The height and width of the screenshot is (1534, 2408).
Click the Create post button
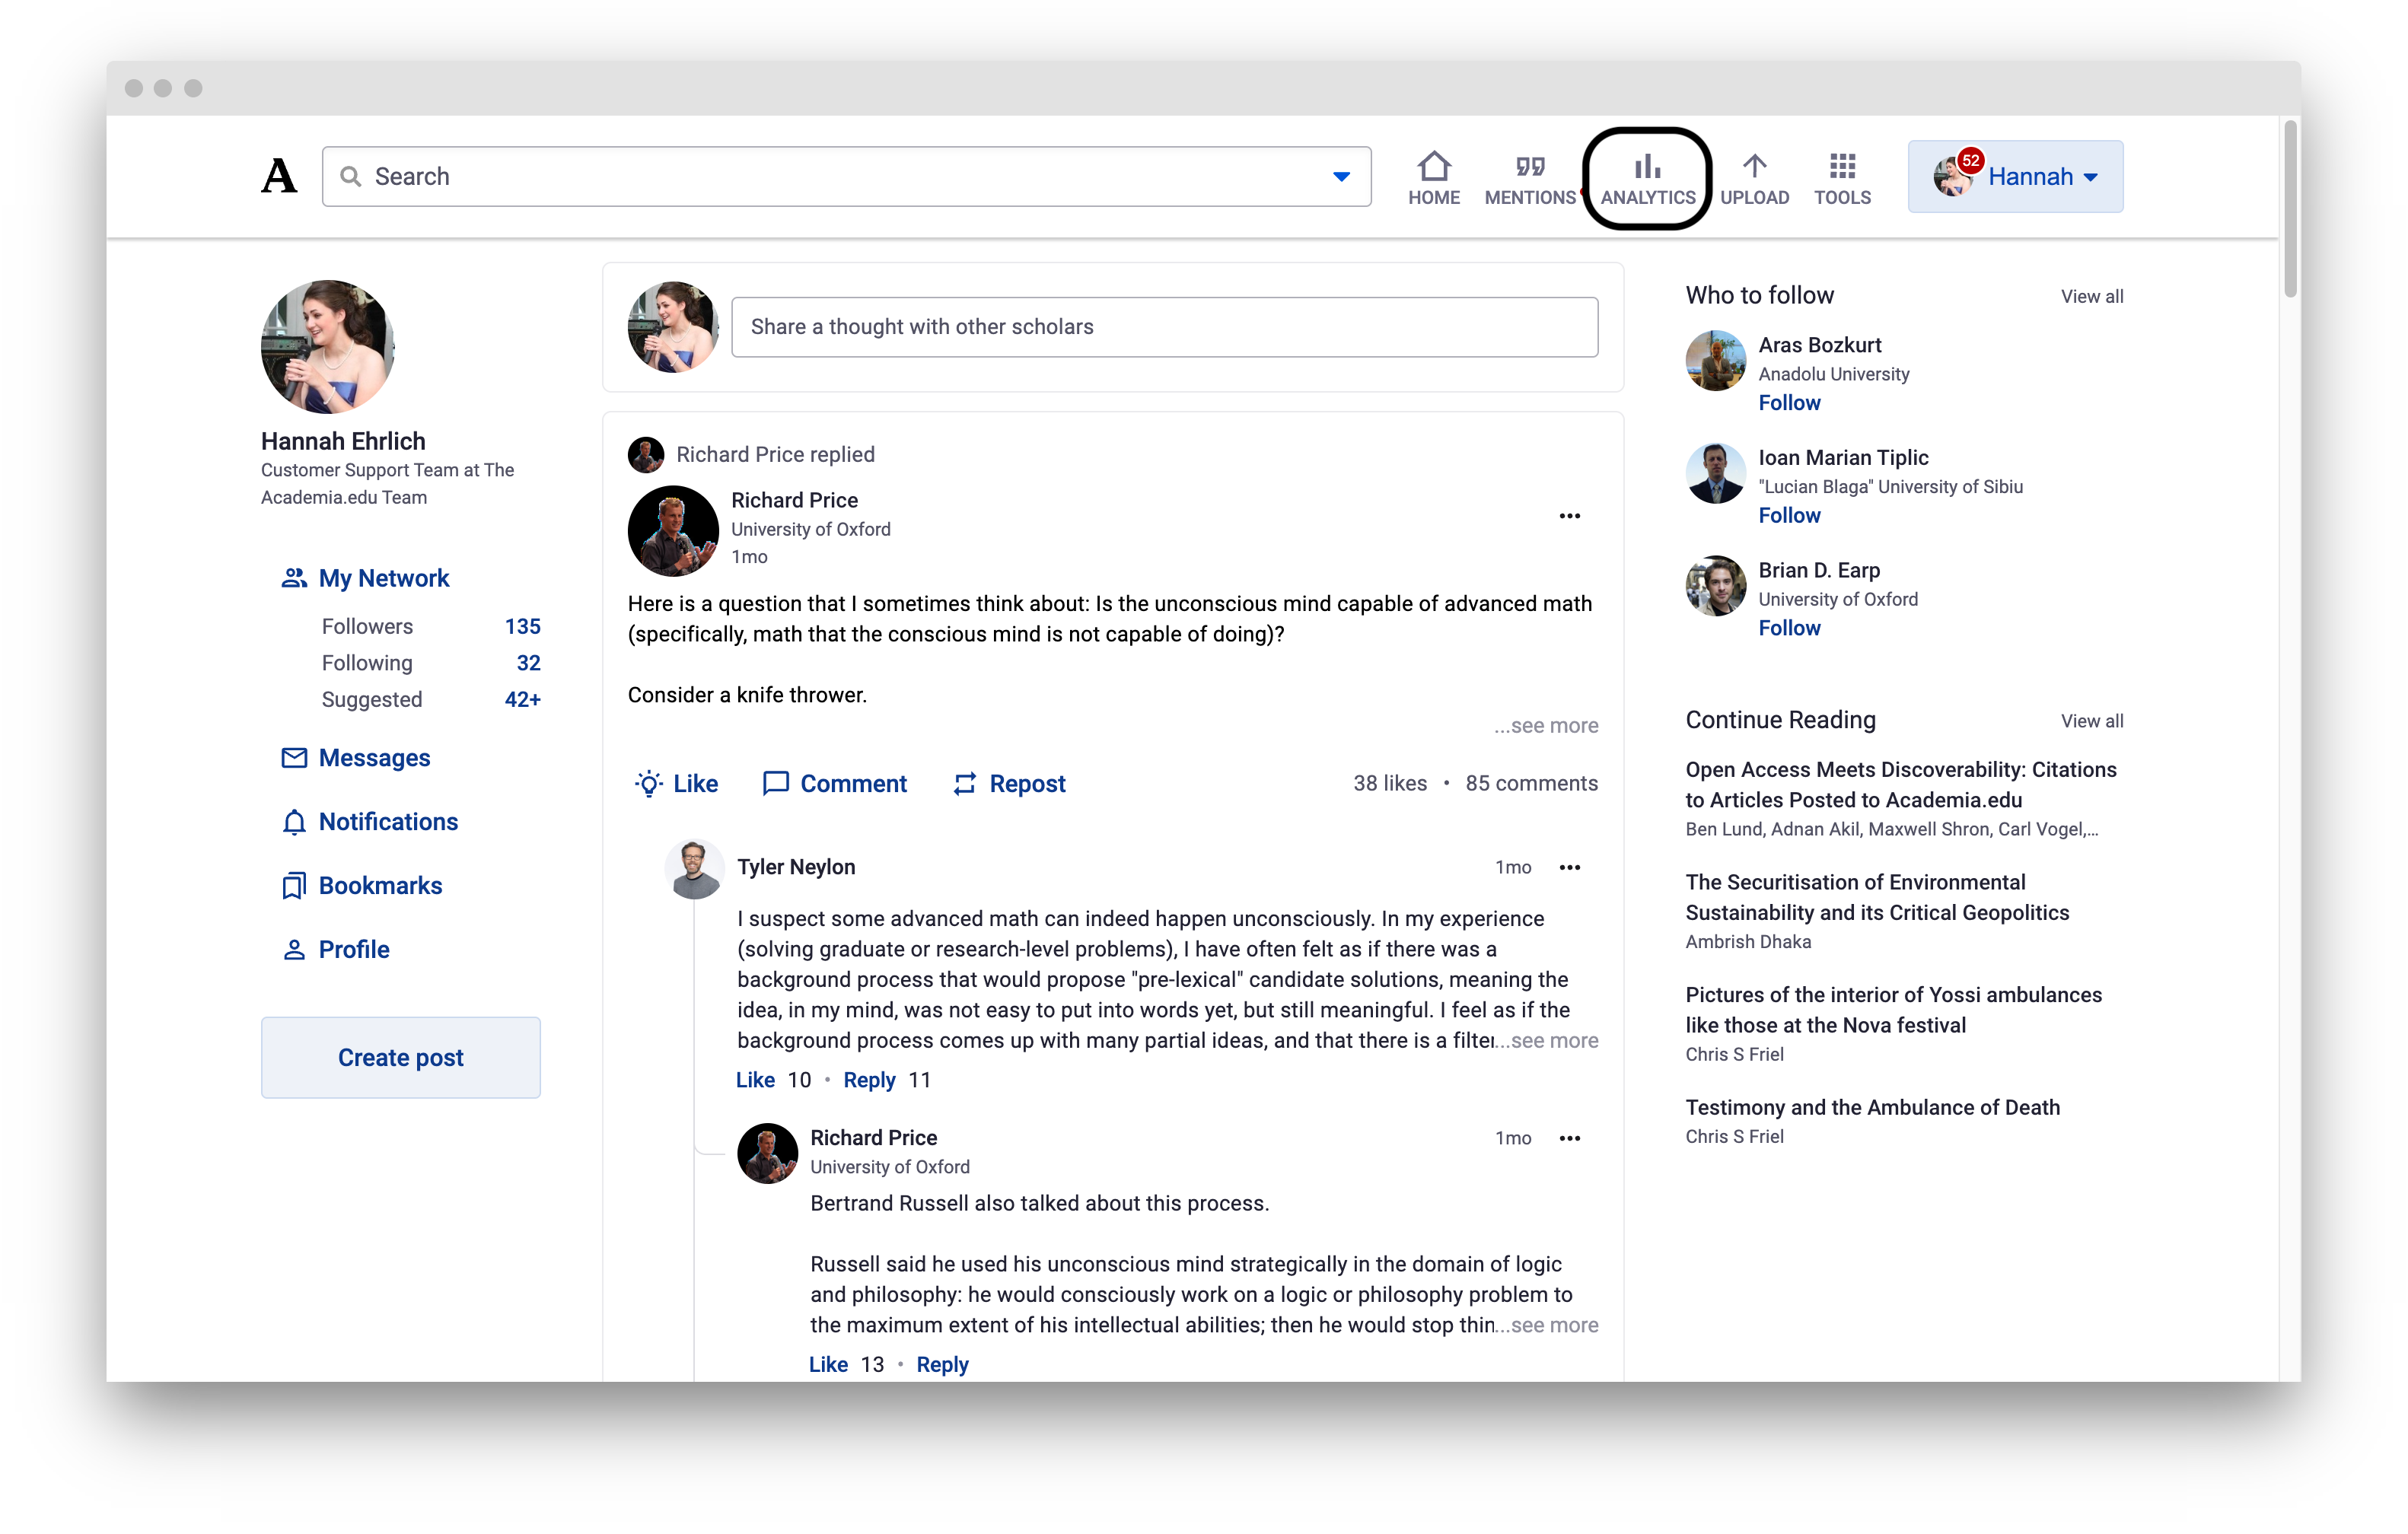point(400,1057)
